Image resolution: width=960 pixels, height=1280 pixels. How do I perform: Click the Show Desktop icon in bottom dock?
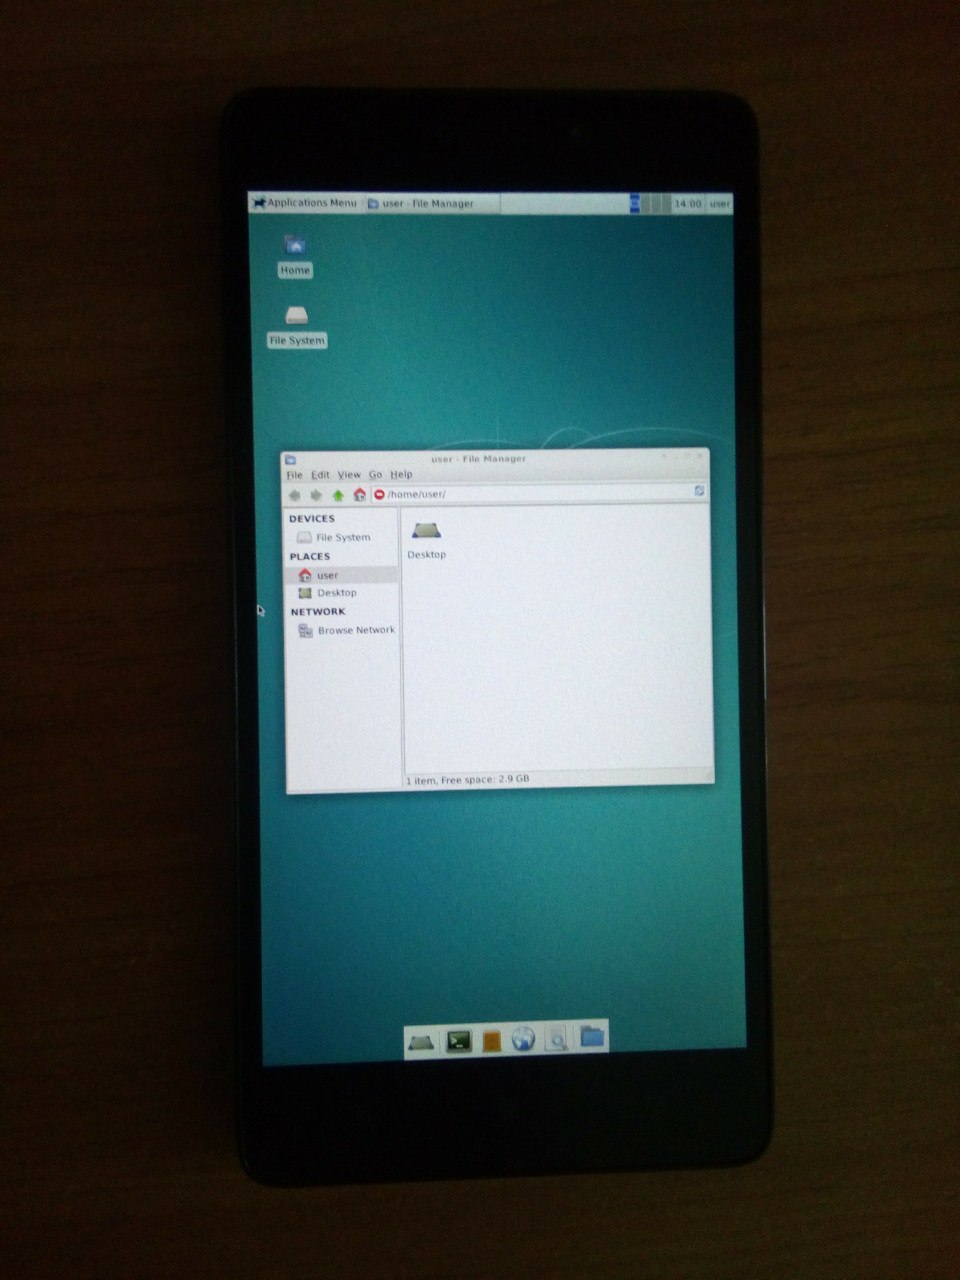(421, 1042)
